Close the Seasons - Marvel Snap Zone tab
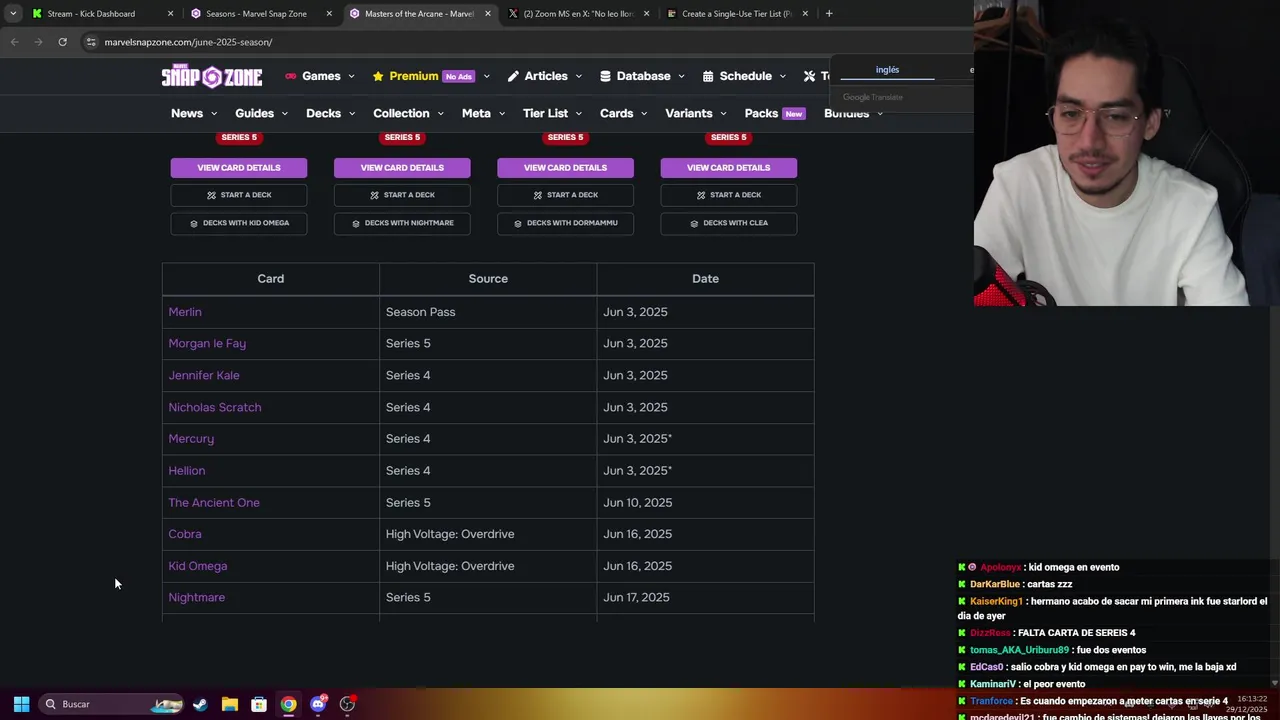Viewport: 1280px width, 720px height. 329,14
